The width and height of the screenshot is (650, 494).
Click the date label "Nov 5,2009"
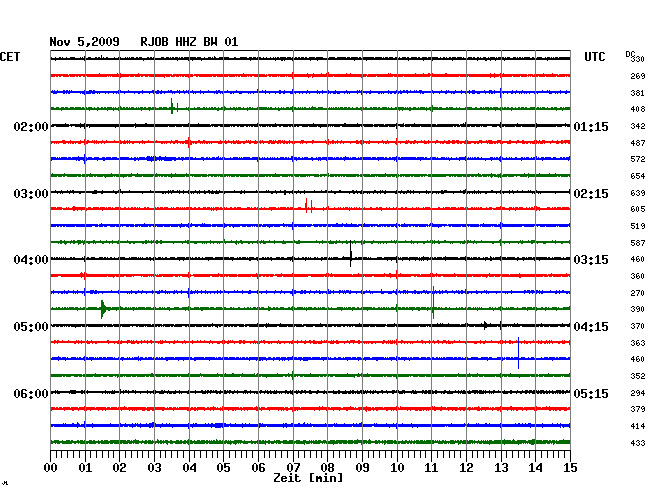click(x=85, y=42)
